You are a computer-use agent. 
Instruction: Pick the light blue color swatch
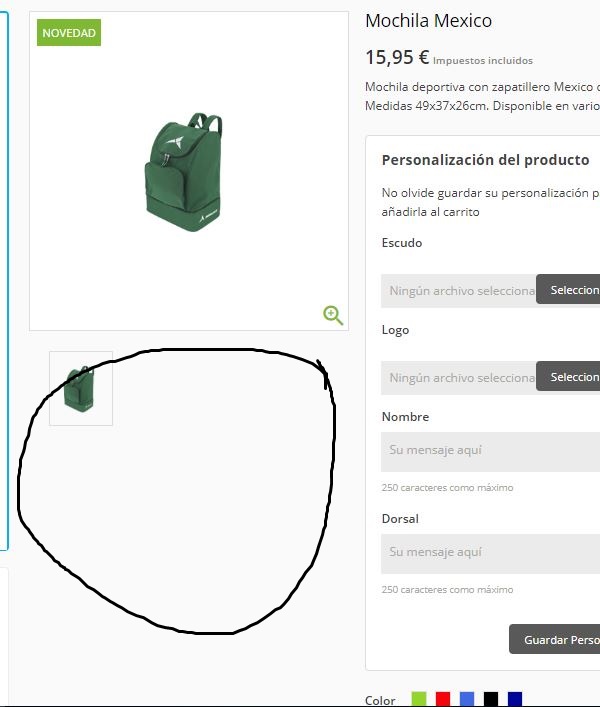[x=467, y=699]
